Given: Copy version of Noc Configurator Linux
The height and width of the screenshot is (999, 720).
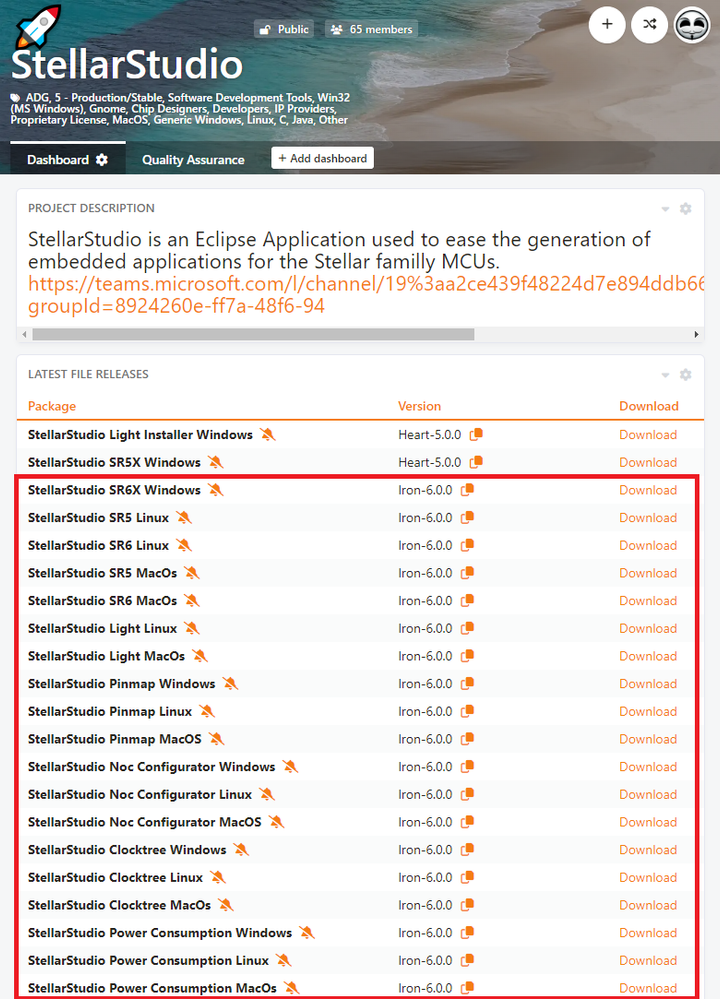Looking at the screenshot, I should point(467,794).
